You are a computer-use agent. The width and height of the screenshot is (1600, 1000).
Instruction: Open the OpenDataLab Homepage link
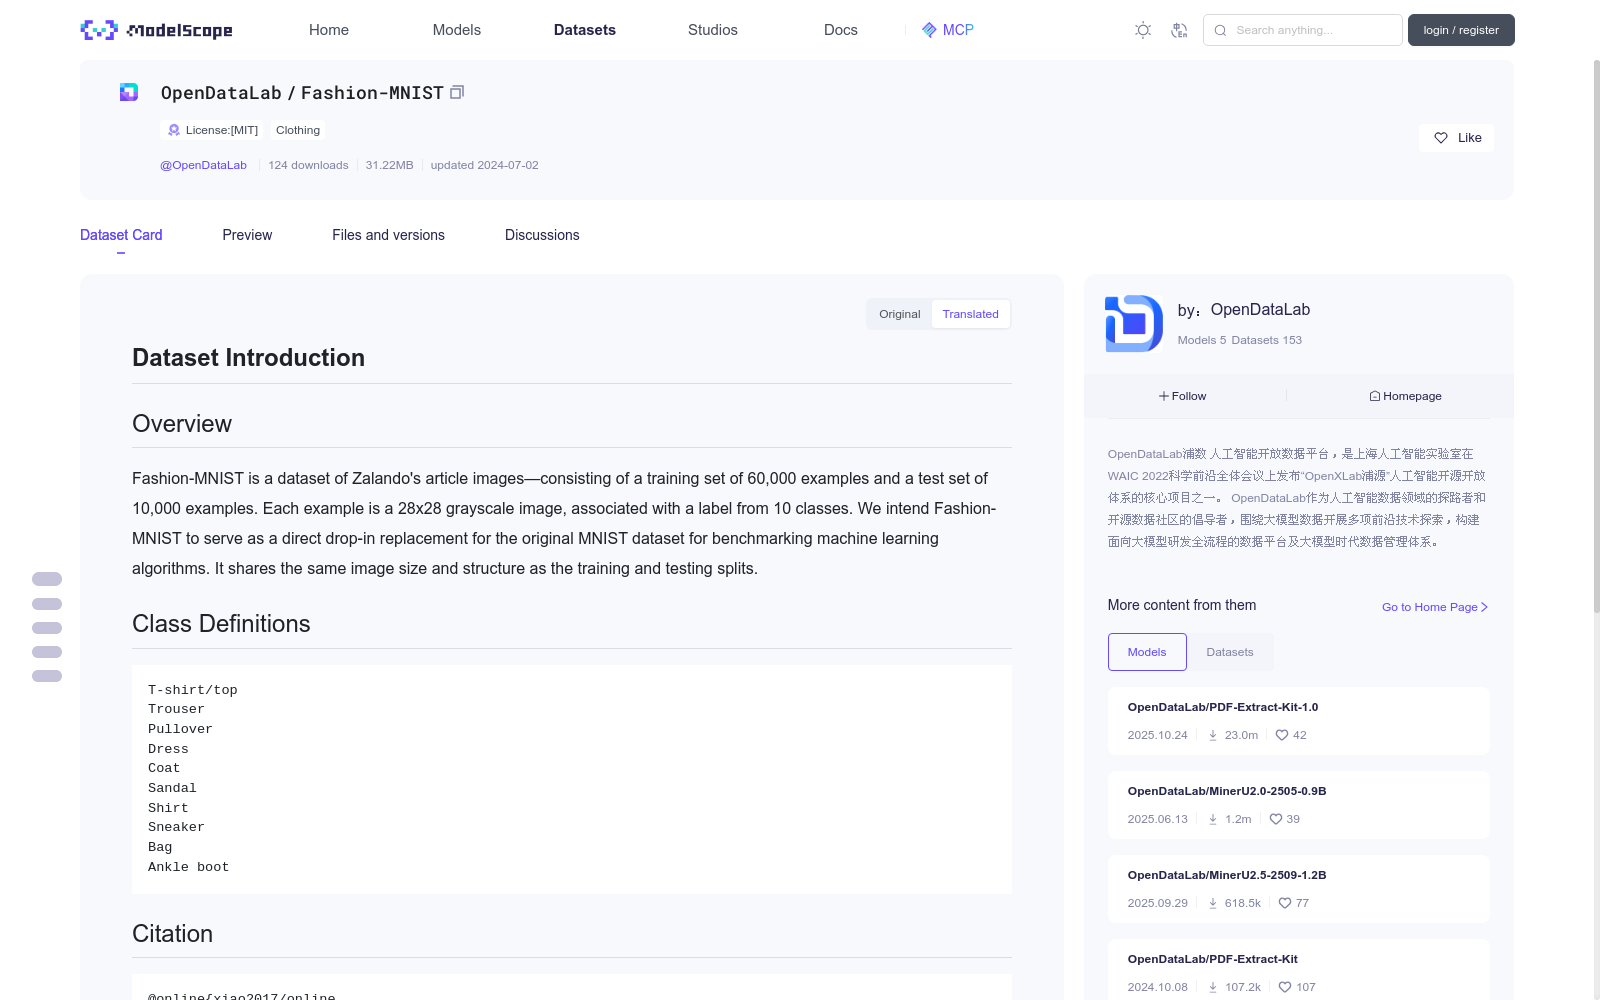(1405, 396)
